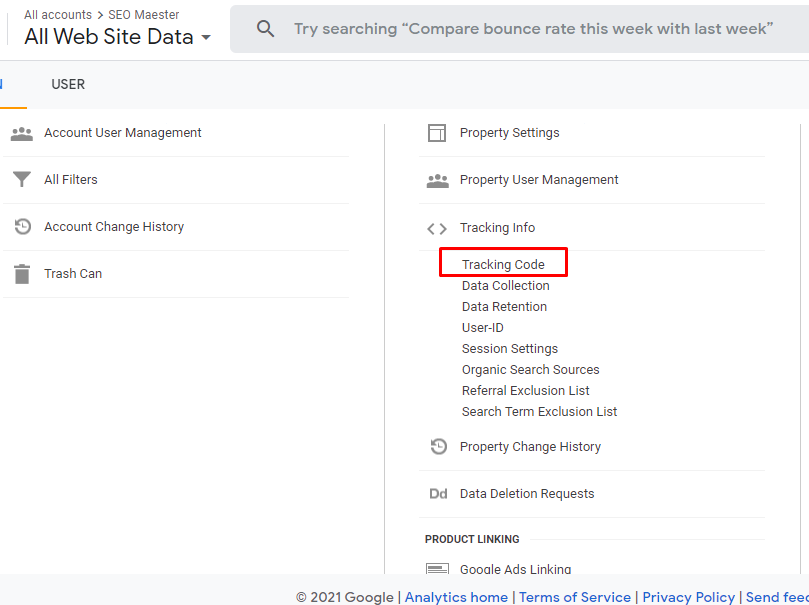Screen dimensions: 809x605
Task: Click the Data Deletion Requests Dd icon
Action: click(438, 494)
